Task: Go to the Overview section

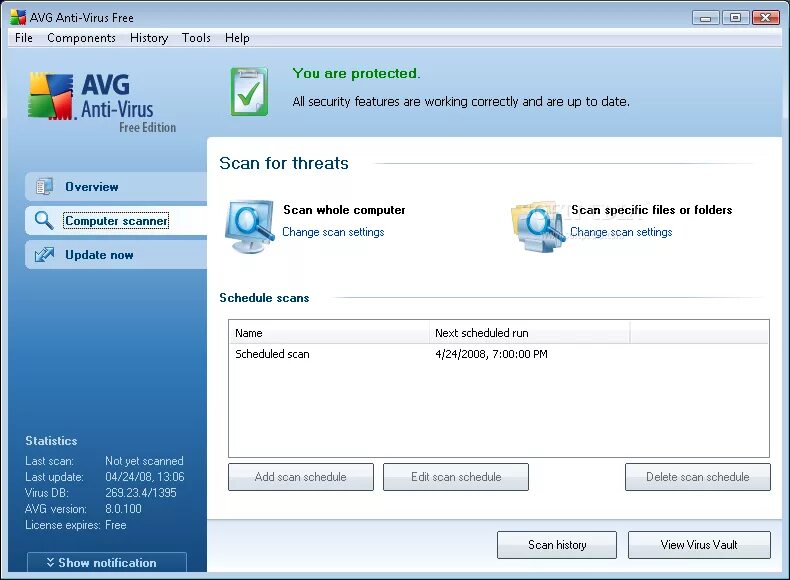Action: [x=116, y=186]
